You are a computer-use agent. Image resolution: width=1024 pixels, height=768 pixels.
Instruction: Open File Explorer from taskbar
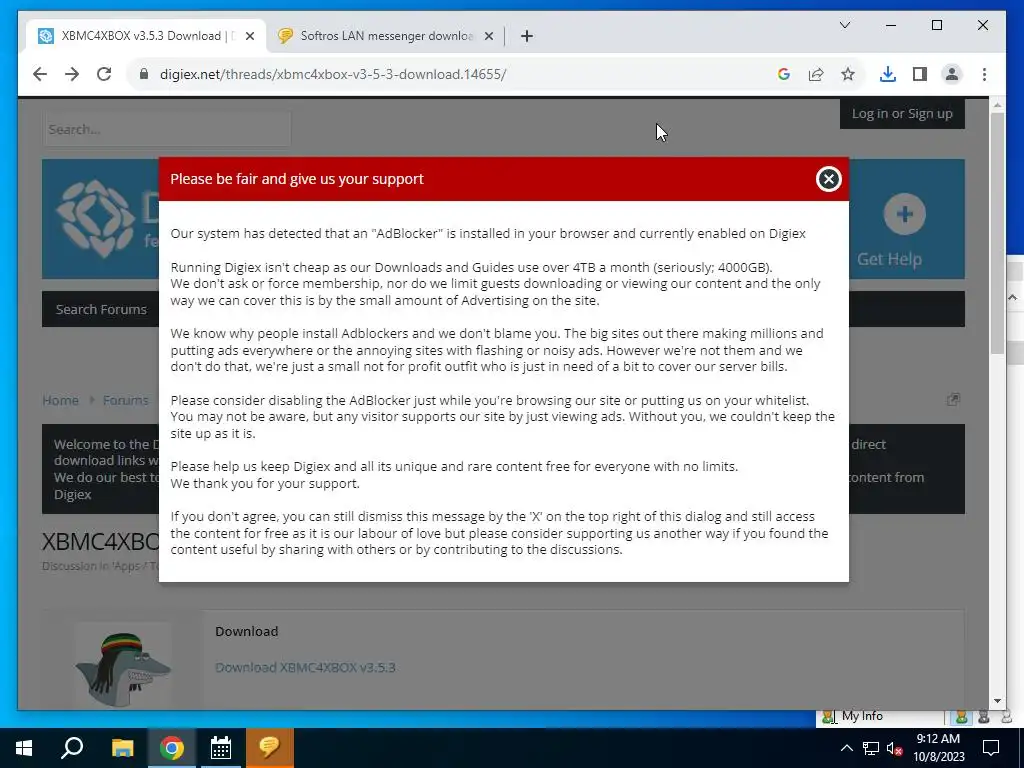(x=122, y=748)
